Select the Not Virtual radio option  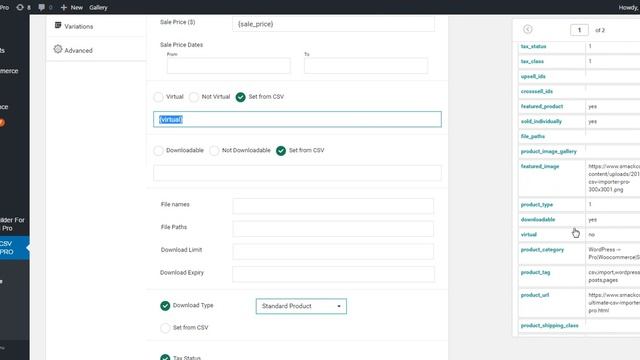193,97
